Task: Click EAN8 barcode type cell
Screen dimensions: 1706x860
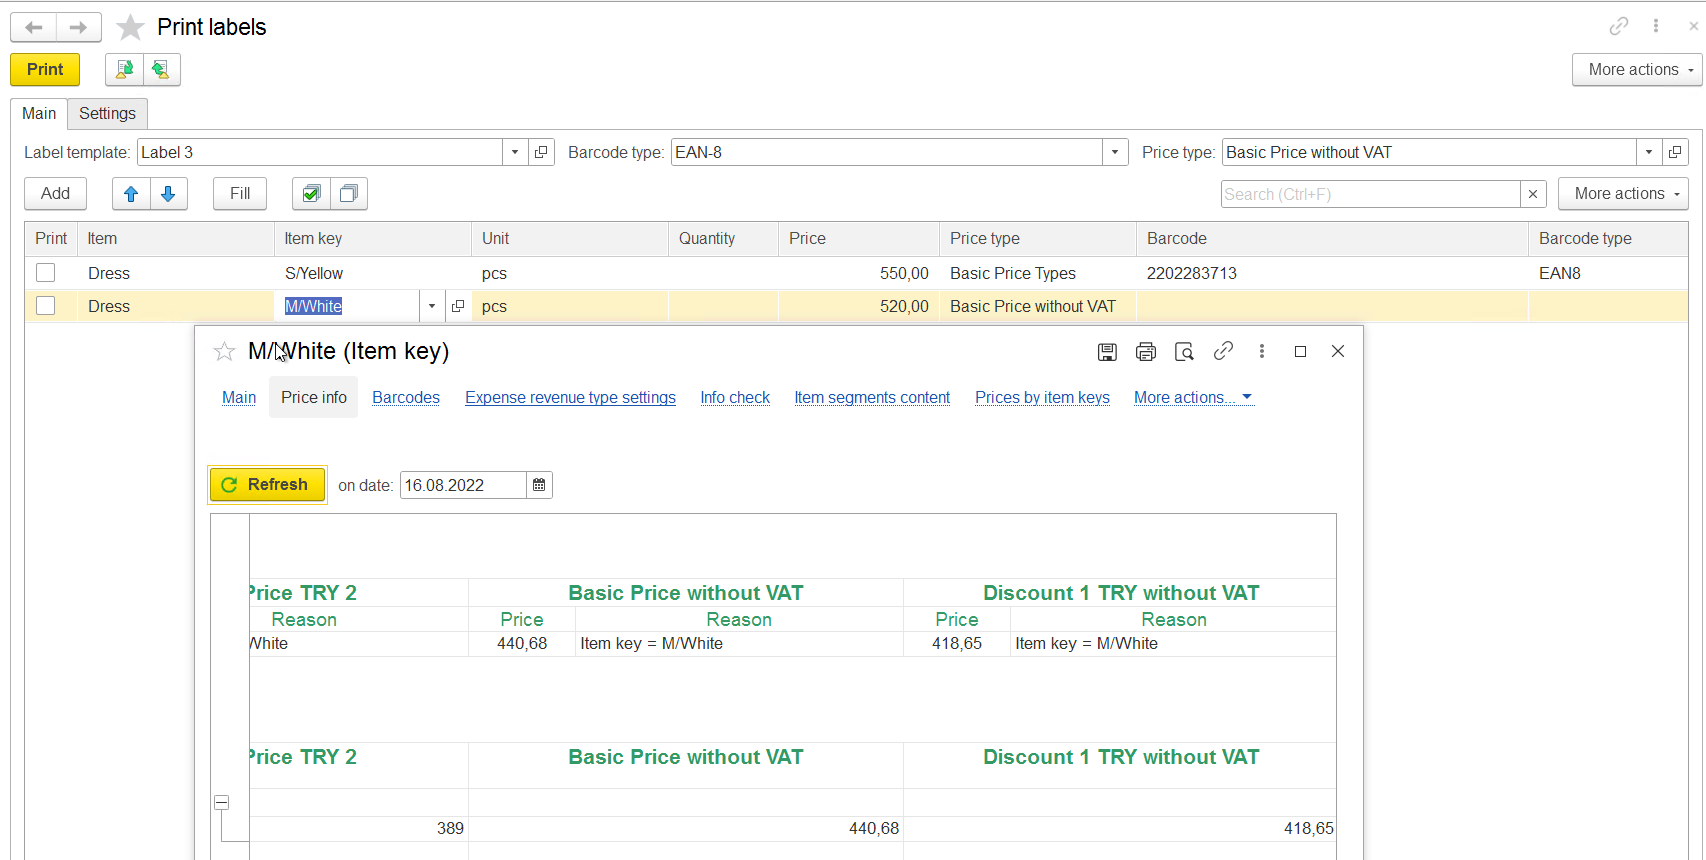Action: click(x=1608, y=273)
